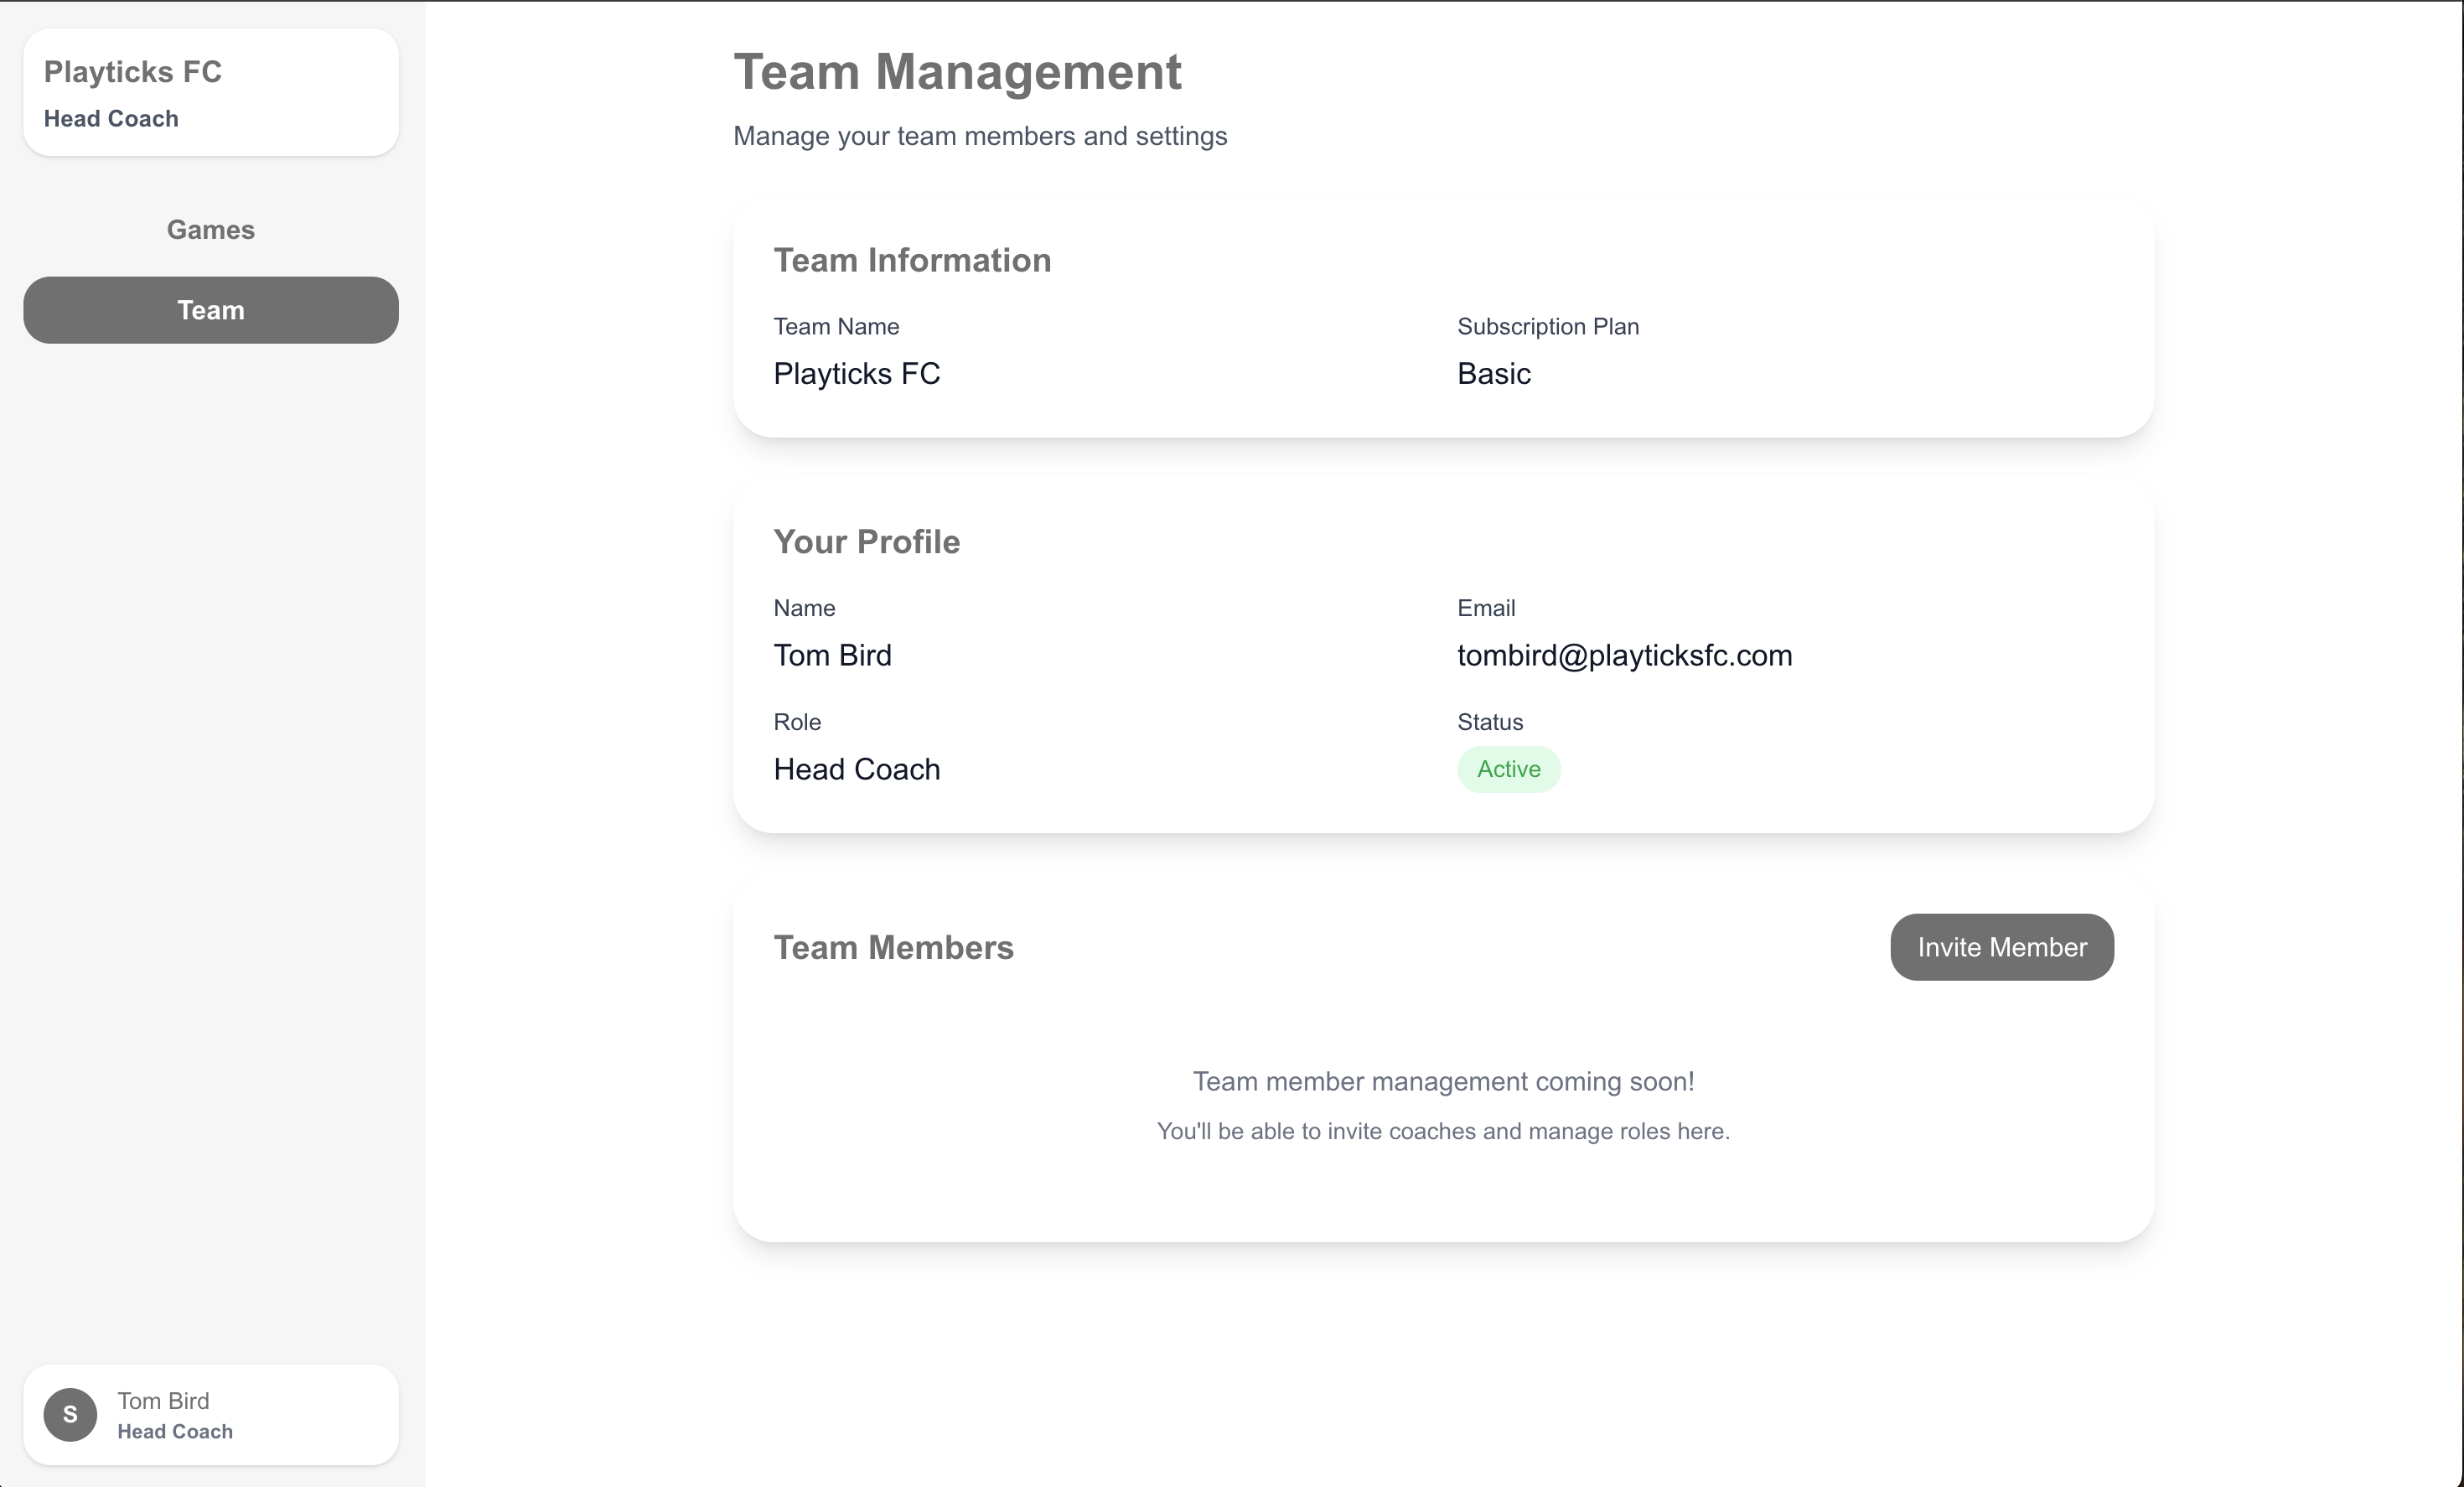This screenshot has width=2464, height=1487.
Task: Click the Tom Bird profile name value
Action: [x=832, y=656]
